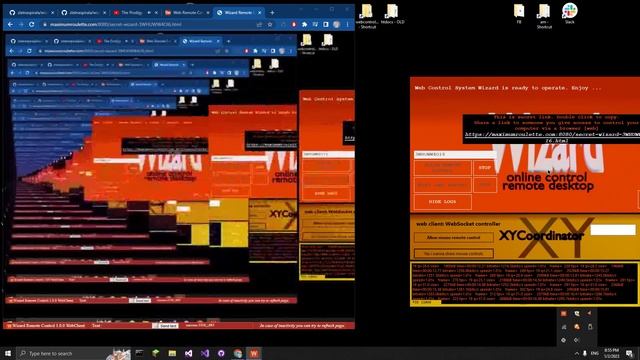Click the Send text button in the bottom status bar
This screenshot has width=640, height=360.
165,326
